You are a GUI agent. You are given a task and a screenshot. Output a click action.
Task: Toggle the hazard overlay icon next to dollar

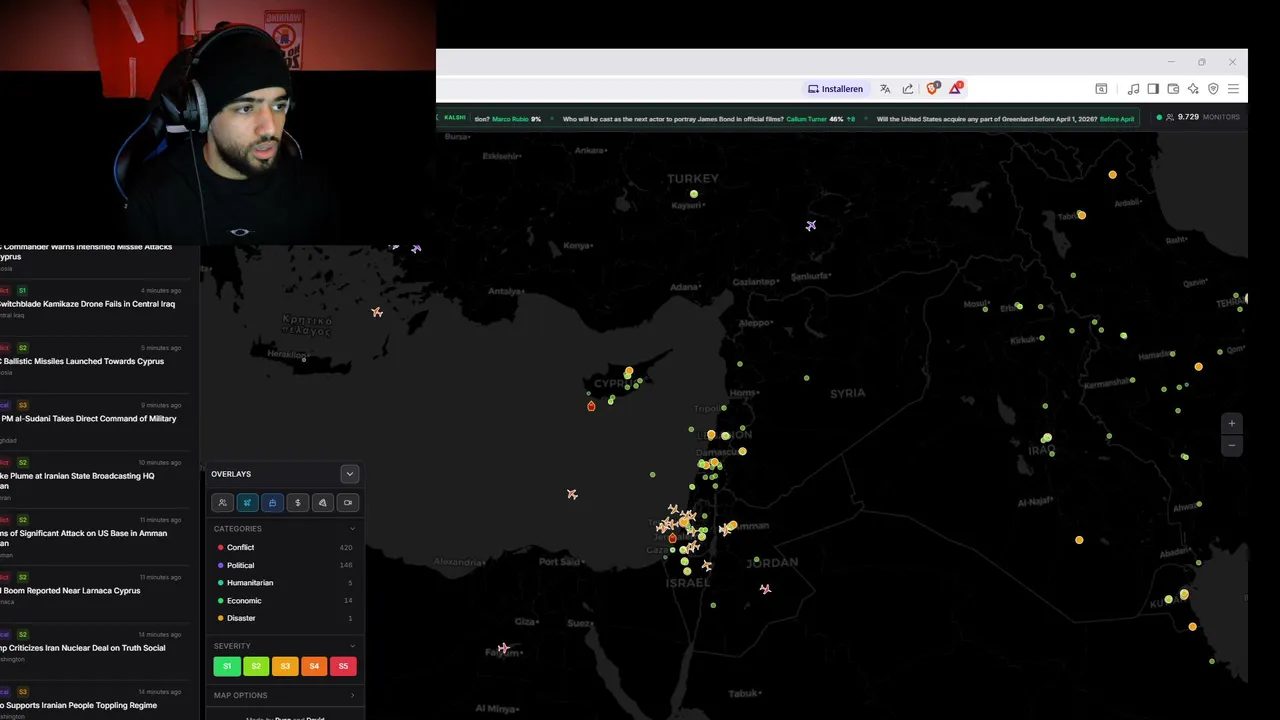coord(322,503)
